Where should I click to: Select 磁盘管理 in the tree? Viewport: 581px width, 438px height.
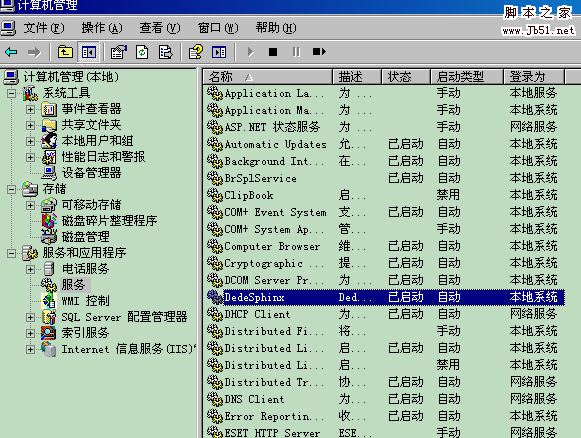[85, 237]
